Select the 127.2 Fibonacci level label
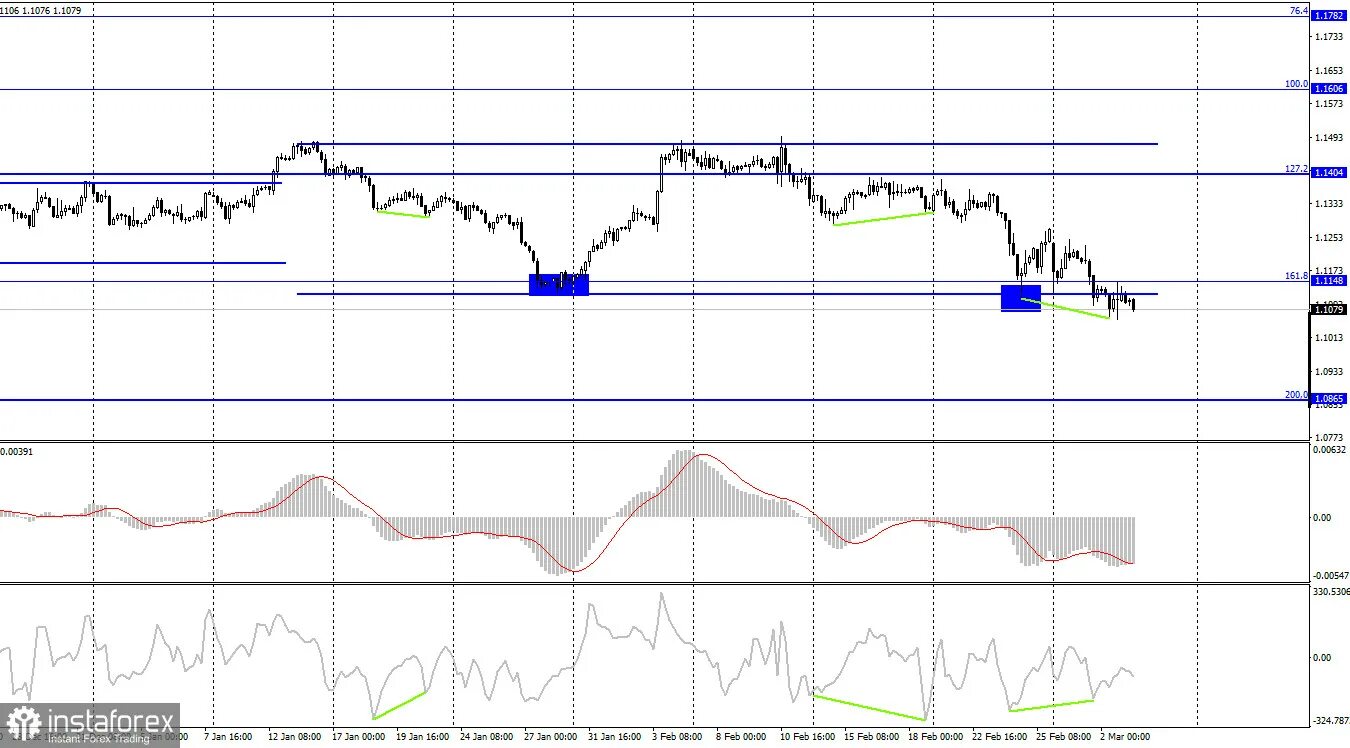This screenshot has height=748, width=1350. 1297,169
